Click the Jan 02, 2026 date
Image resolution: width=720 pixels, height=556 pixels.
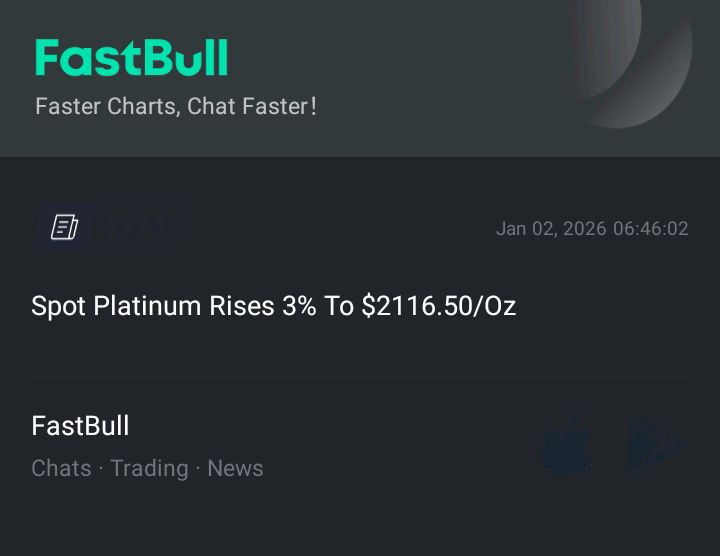[x=551, y=229]
